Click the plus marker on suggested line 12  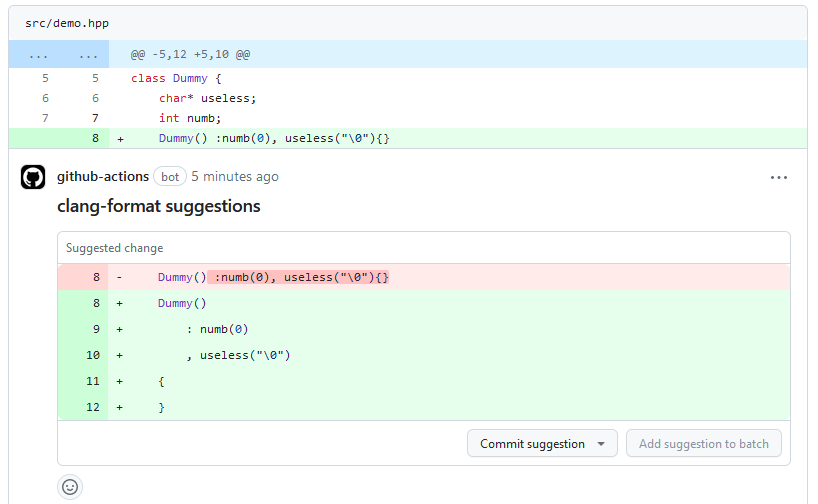click(x=120, y=407)
